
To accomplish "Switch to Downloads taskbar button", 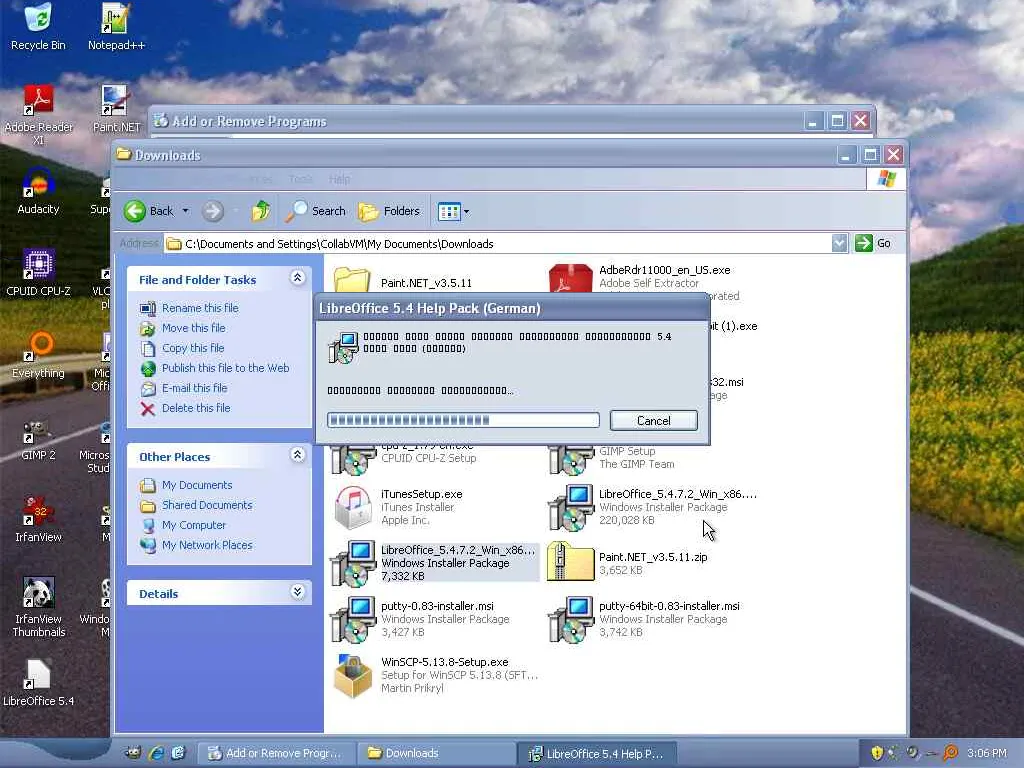I will (436, 754).
